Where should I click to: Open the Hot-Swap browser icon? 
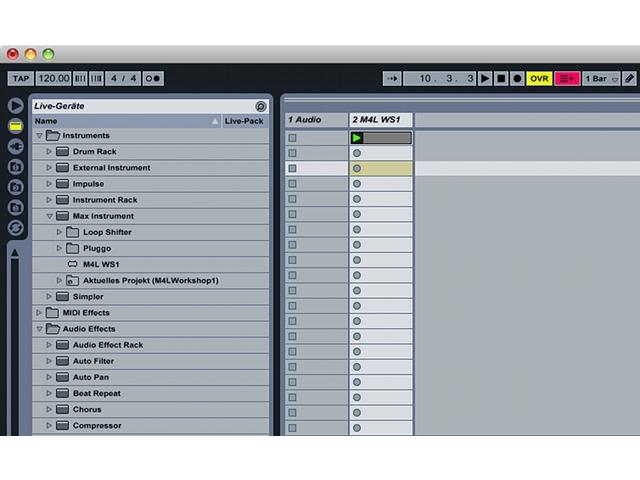(x=16, y=228)
